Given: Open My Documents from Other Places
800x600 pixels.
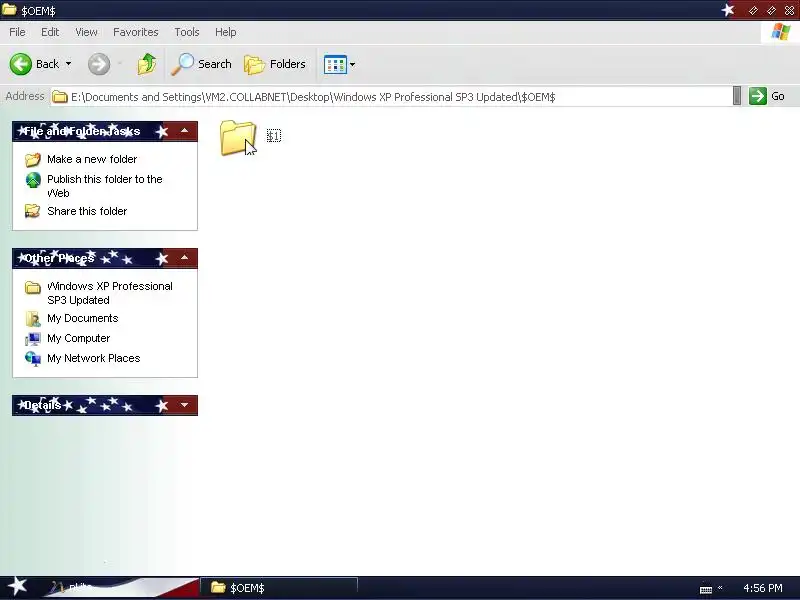Looking at the screenshot, I should (x=83, y=318).
